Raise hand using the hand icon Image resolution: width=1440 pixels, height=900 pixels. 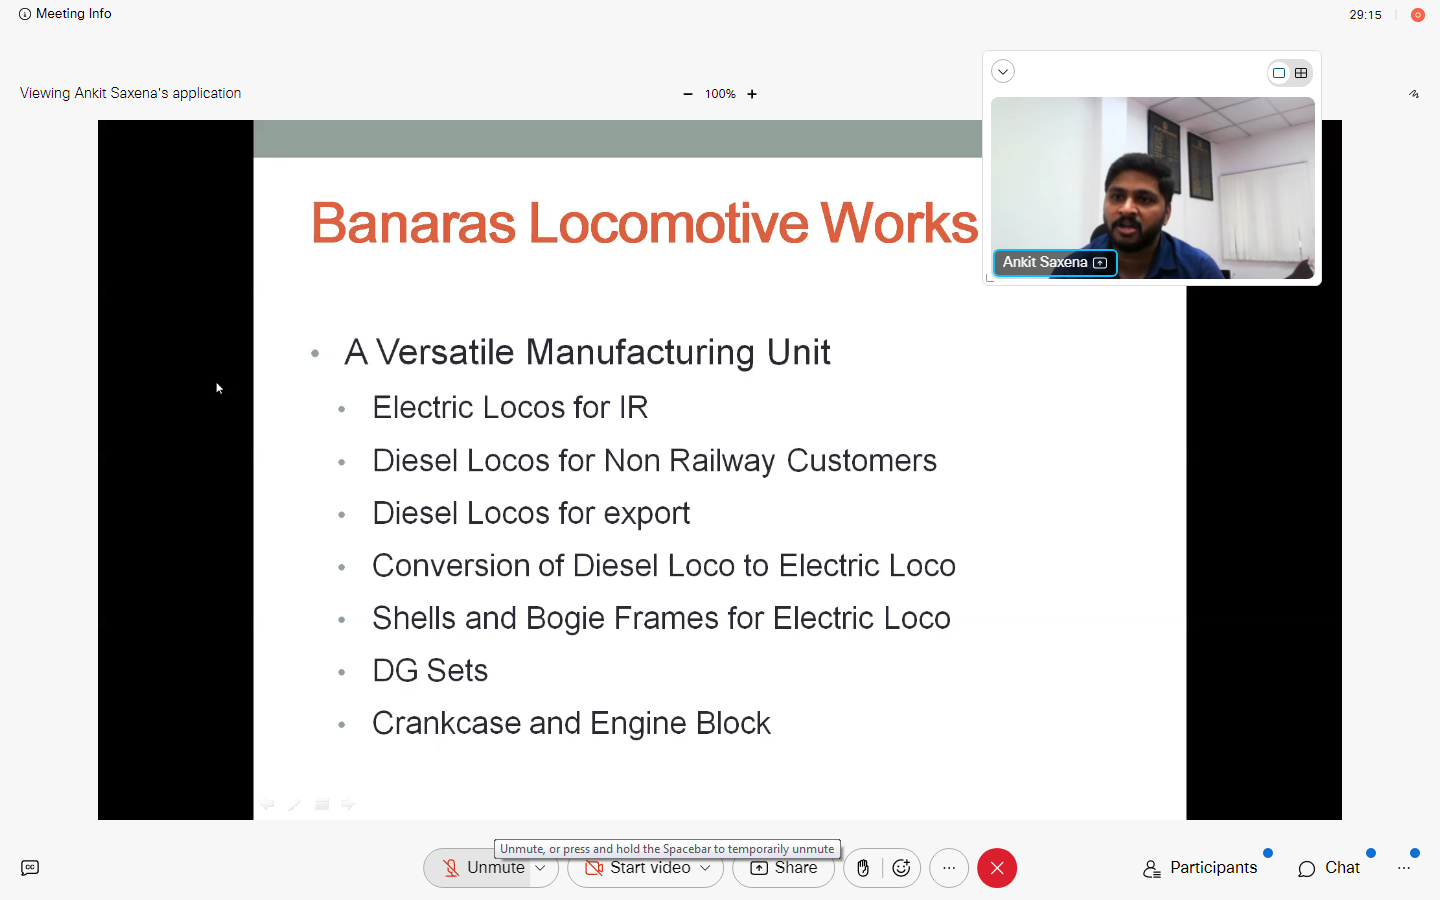point(863,868)
